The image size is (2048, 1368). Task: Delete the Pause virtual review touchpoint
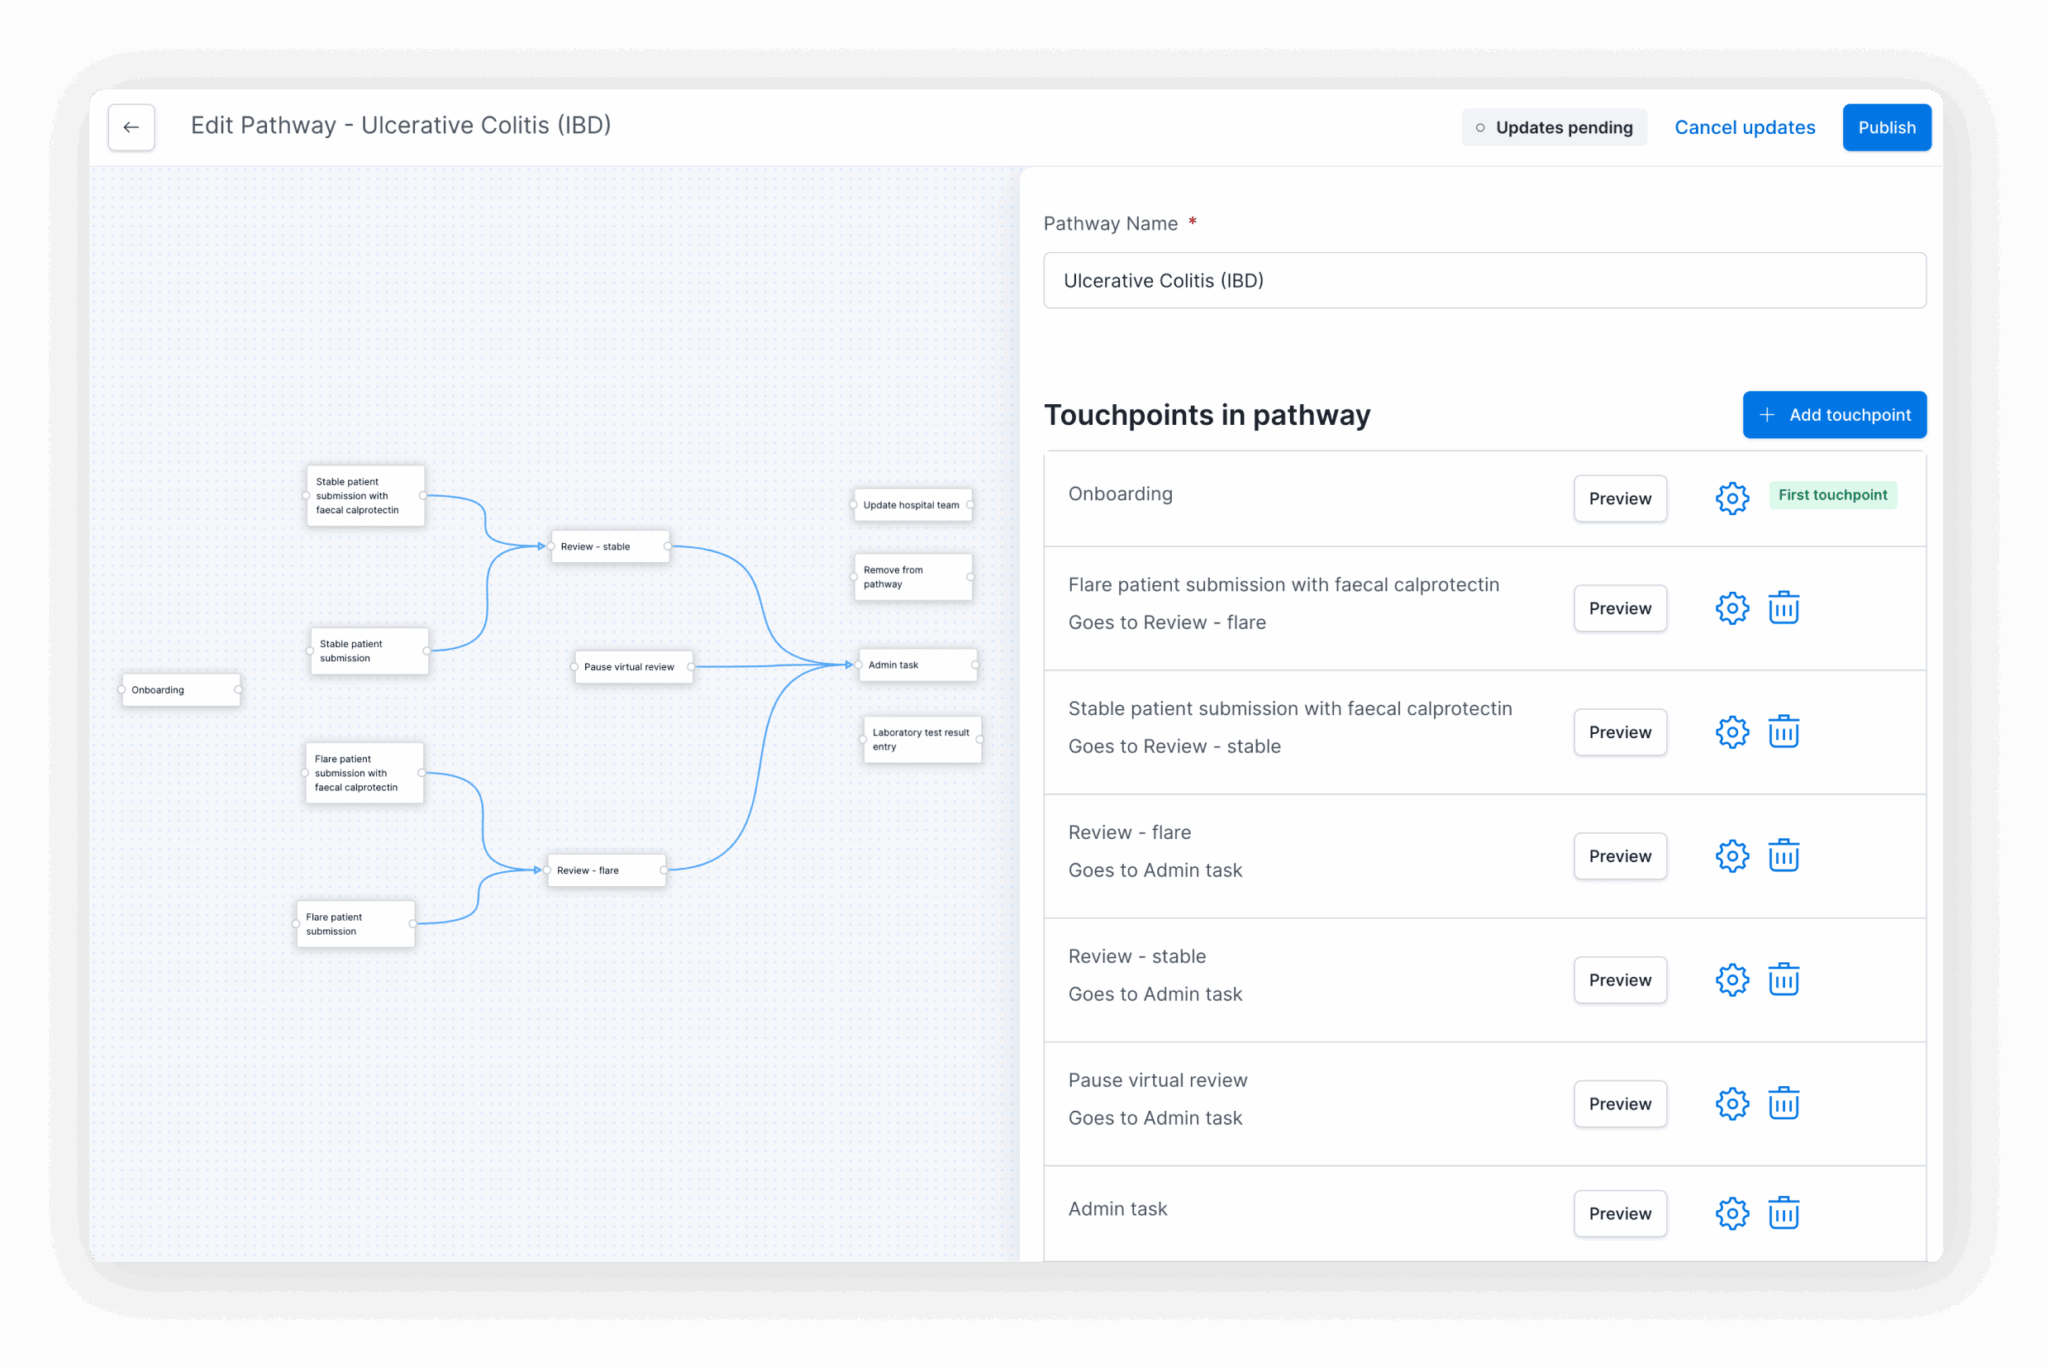point(1784,1104)
